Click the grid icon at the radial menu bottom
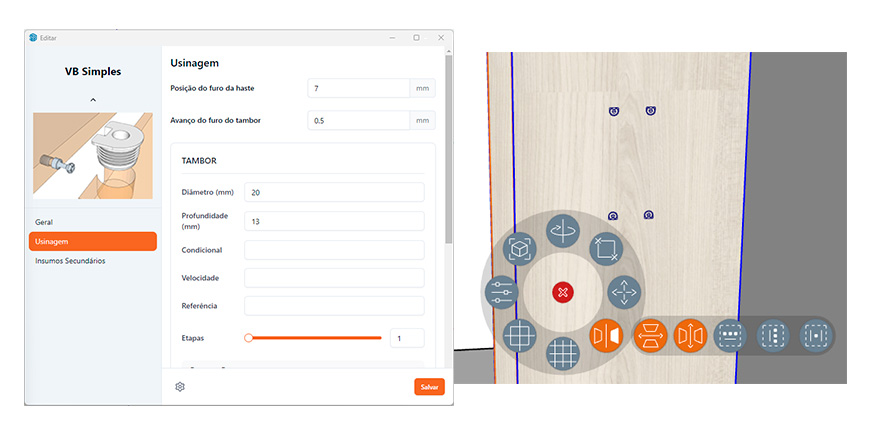This screenshot has height=437, width=871. [563, 353]
